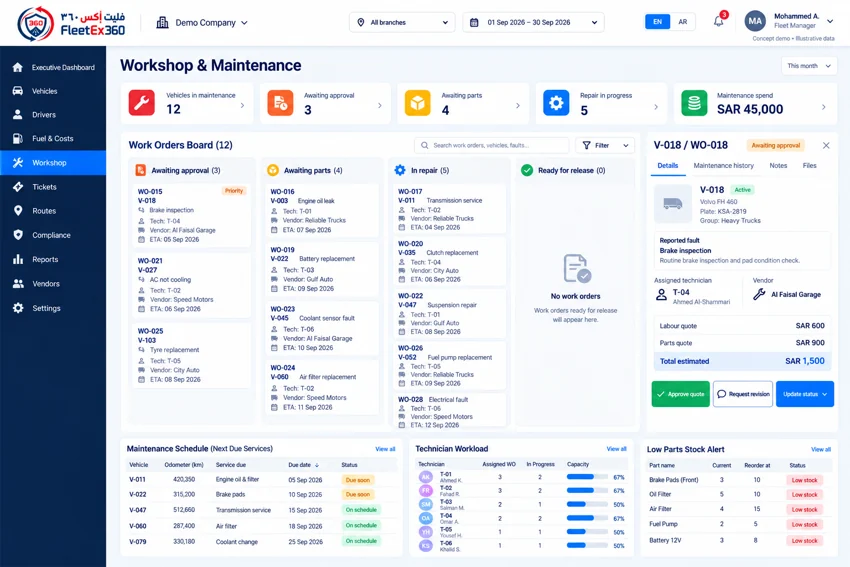
Task: Click the yellow Awaiting parts box icon
Action: click(417, 103)
